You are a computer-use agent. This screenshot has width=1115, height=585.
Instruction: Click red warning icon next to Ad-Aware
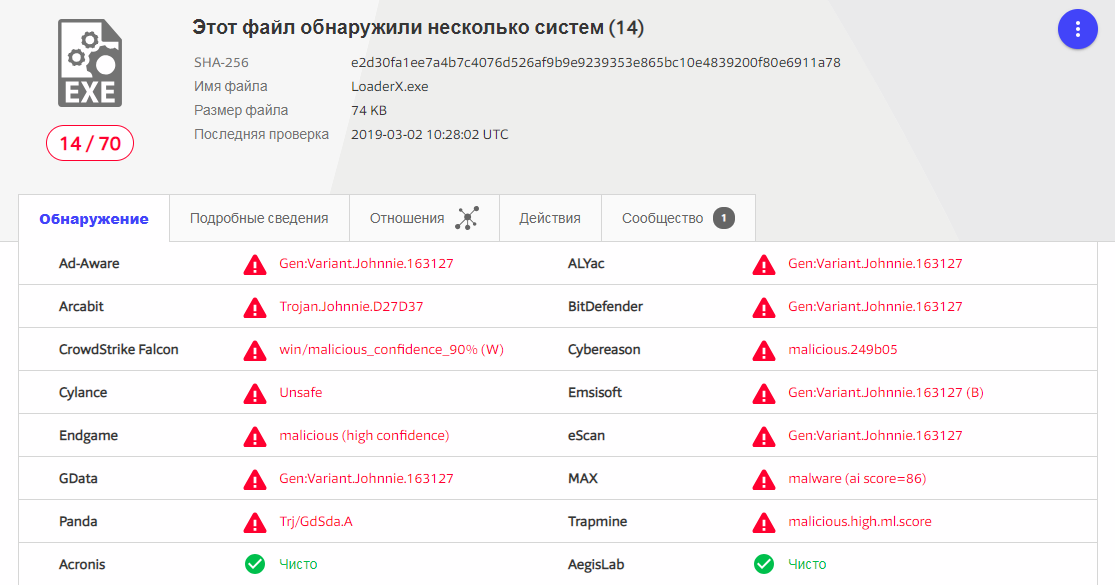point(255,264)
